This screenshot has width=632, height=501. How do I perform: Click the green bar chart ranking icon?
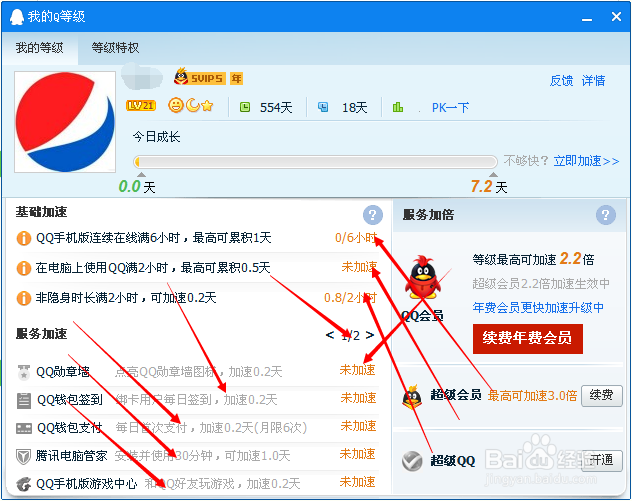point(398,107)
